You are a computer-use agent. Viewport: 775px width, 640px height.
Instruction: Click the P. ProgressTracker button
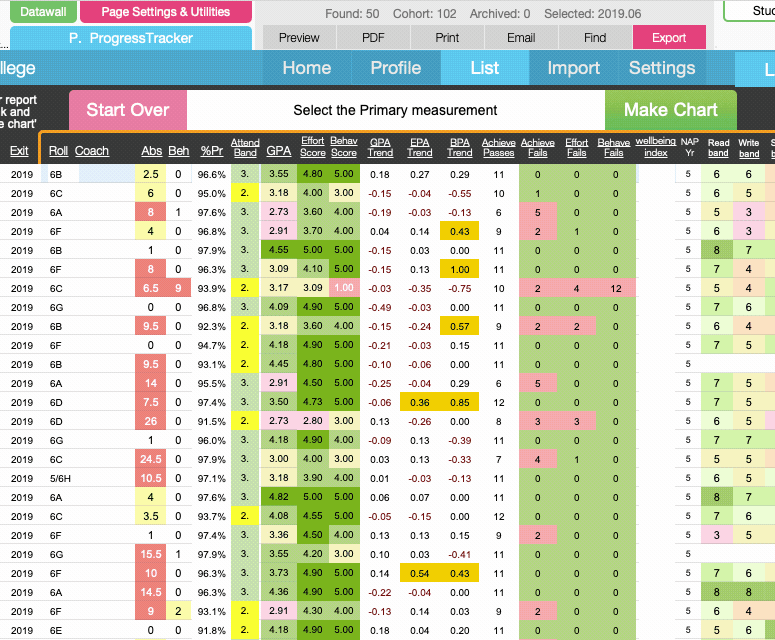click(x=131, y=38)
